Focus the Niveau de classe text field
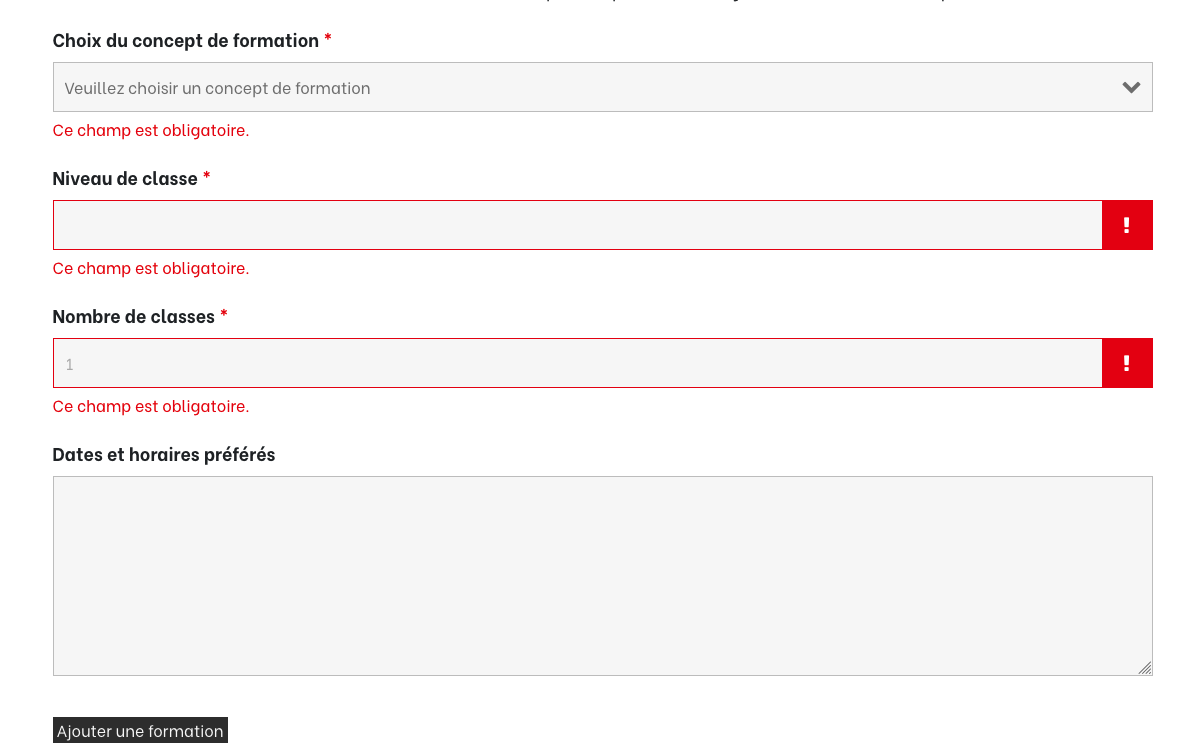The image size is (1178, 749). (x=577, y=225)
